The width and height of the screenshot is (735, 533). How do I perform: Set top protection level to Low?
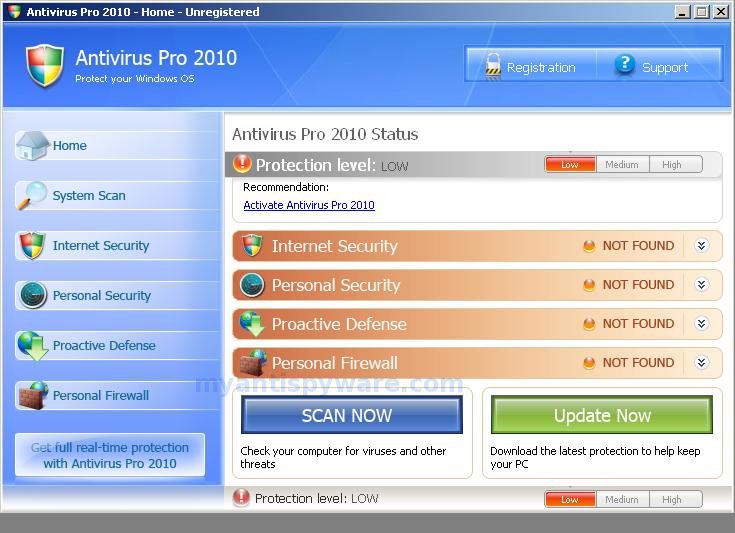click(570, 165)
